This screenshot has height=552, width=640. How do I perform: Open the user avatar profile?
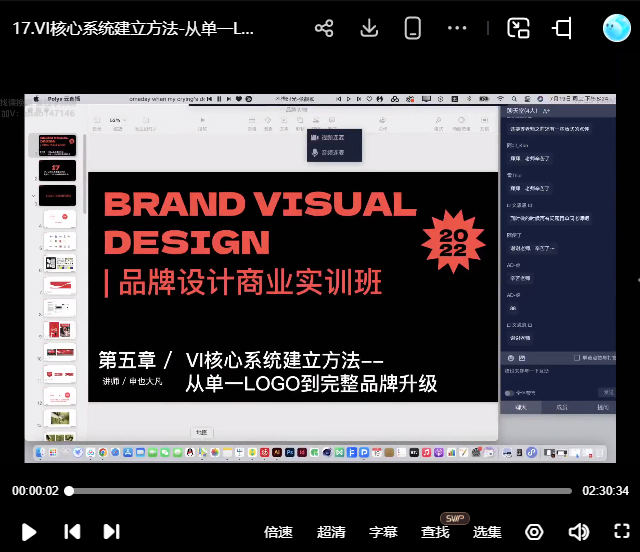(616, 28)
